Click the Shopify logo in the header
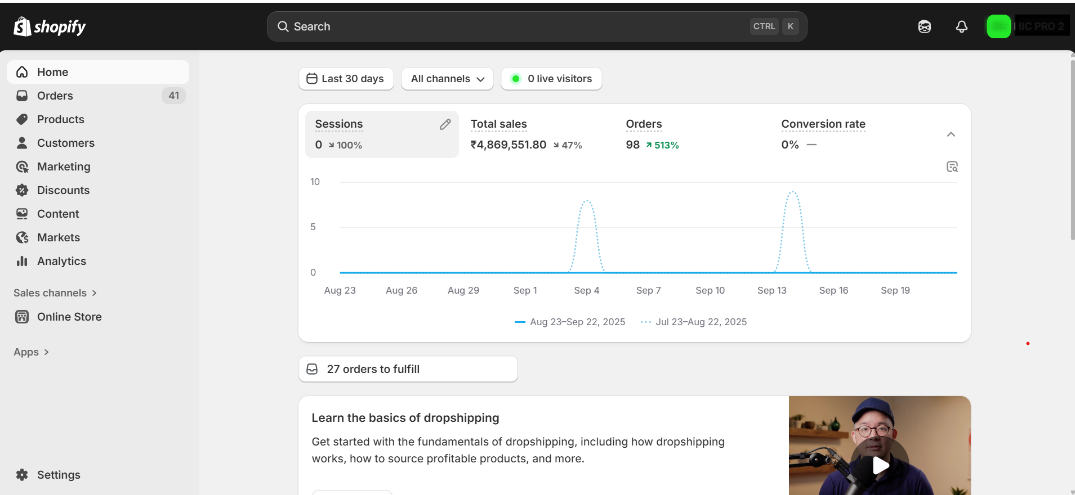The height and width of the screenshot is (495, 1075). point(50,27)
